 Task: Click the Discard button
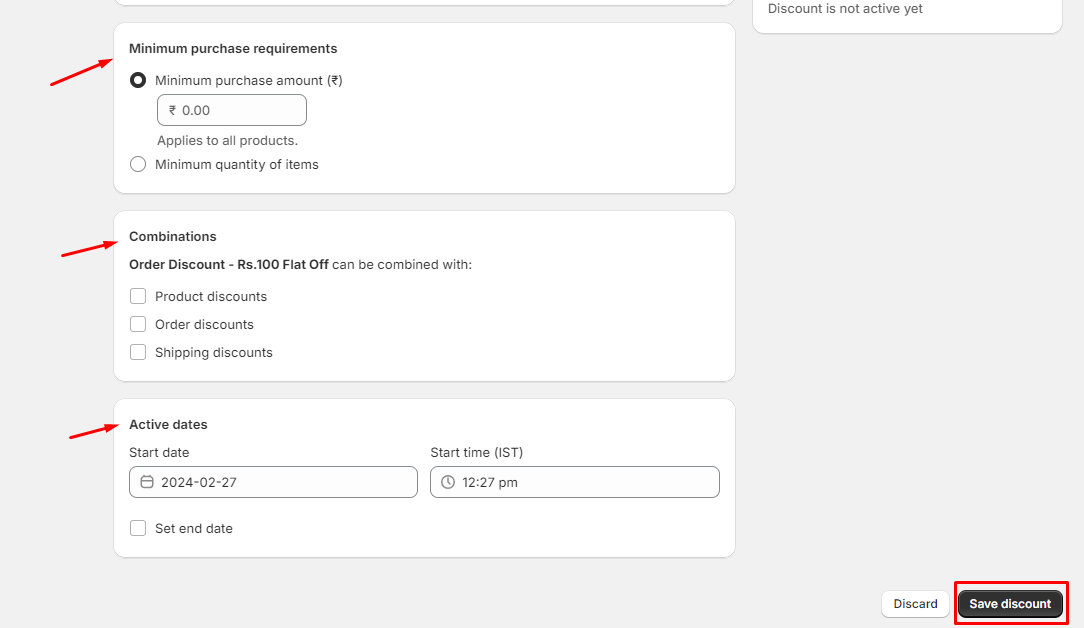pos(914,604)
